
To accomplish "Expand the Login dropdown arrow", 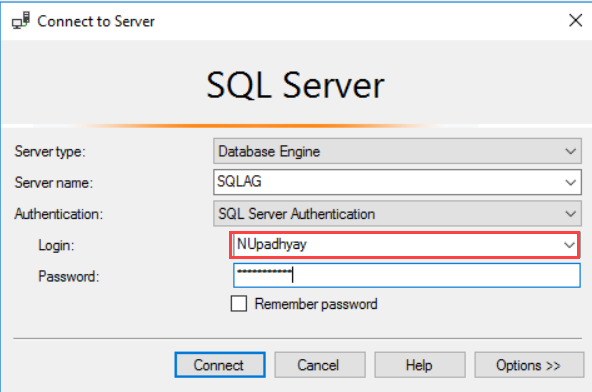I will tap(569, 245).
